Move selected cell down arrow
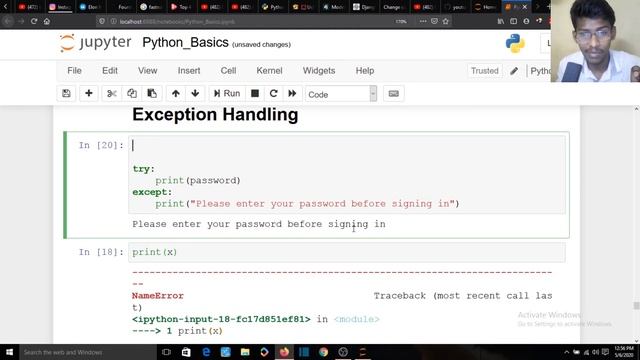This screenshot has height=360, width=640. [195, 93]
